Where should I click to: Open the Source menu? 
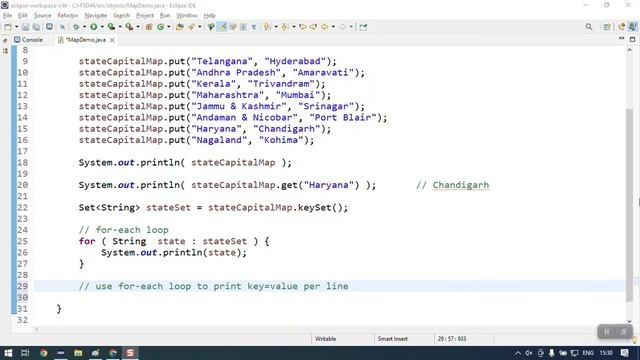click(42, 16)
